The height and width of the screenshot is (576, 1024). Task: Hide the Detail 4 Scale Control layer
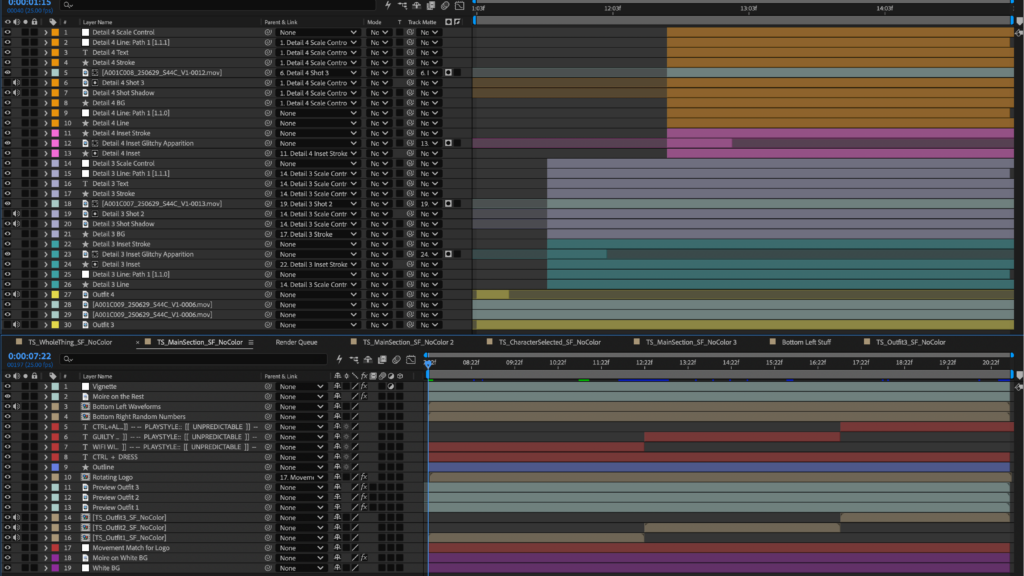(x=7, y=32)
